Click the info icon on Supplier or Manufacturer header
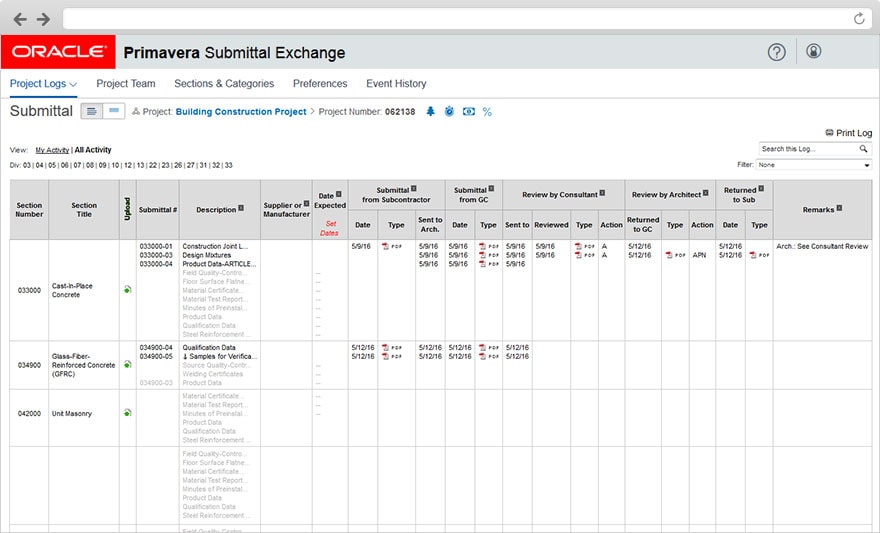Screen dimensions: 880x533 [306, 204]
